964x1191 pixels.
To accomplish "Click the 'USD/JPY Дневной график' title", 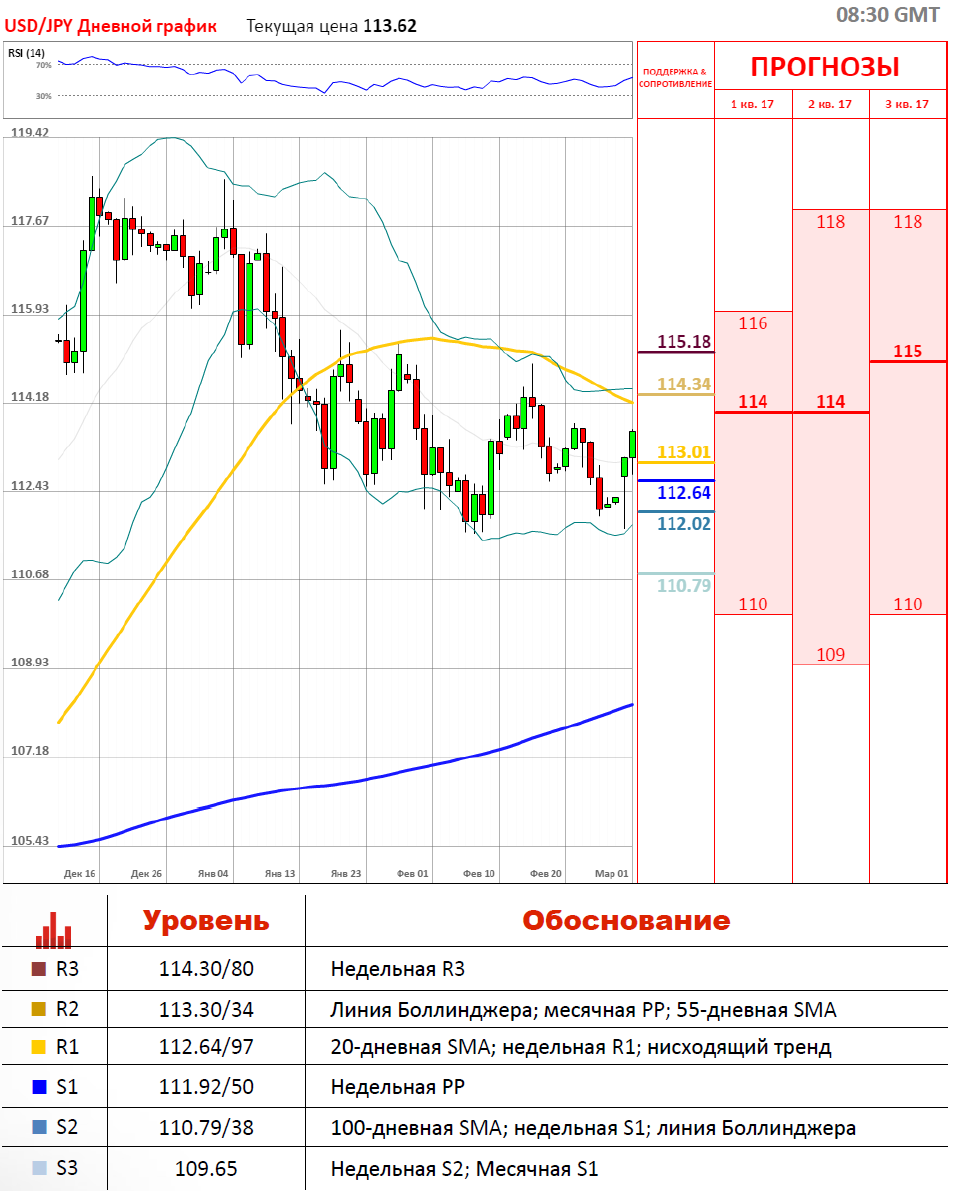I will click(112, 26).
